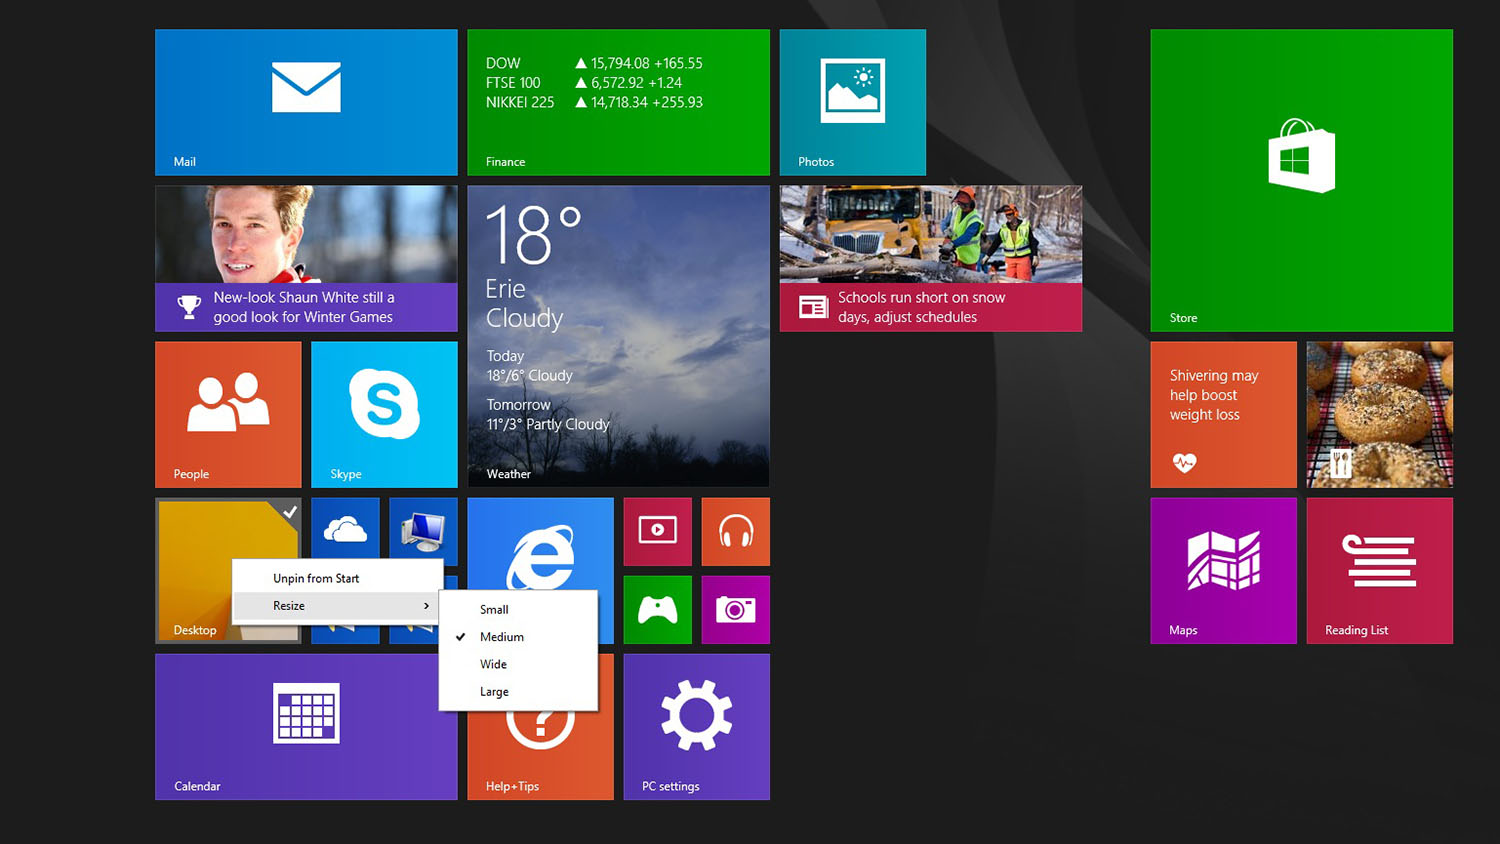Viewport: 1500px width, 844px height.
Task: Open Sports tile about Shaun White
Action: (306, 258)
